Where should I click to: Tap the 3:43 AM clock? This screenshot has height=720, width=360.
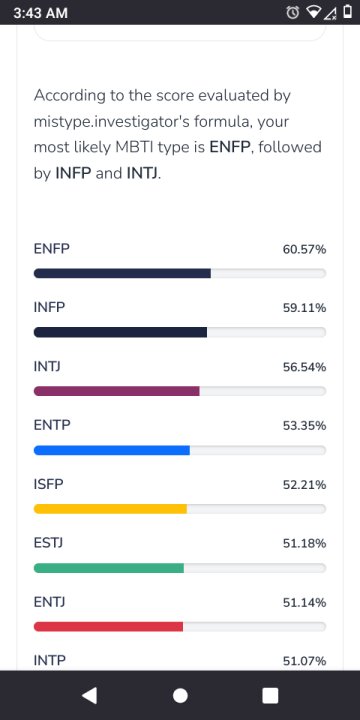coord(40,13)
